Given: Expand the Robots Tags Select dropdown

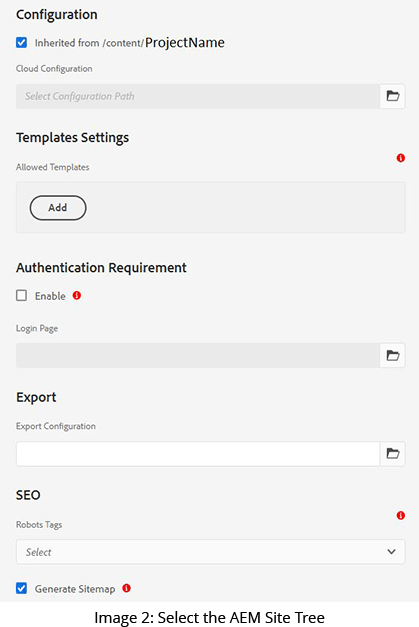Looking at the screenshot, I should click(211, 552).
